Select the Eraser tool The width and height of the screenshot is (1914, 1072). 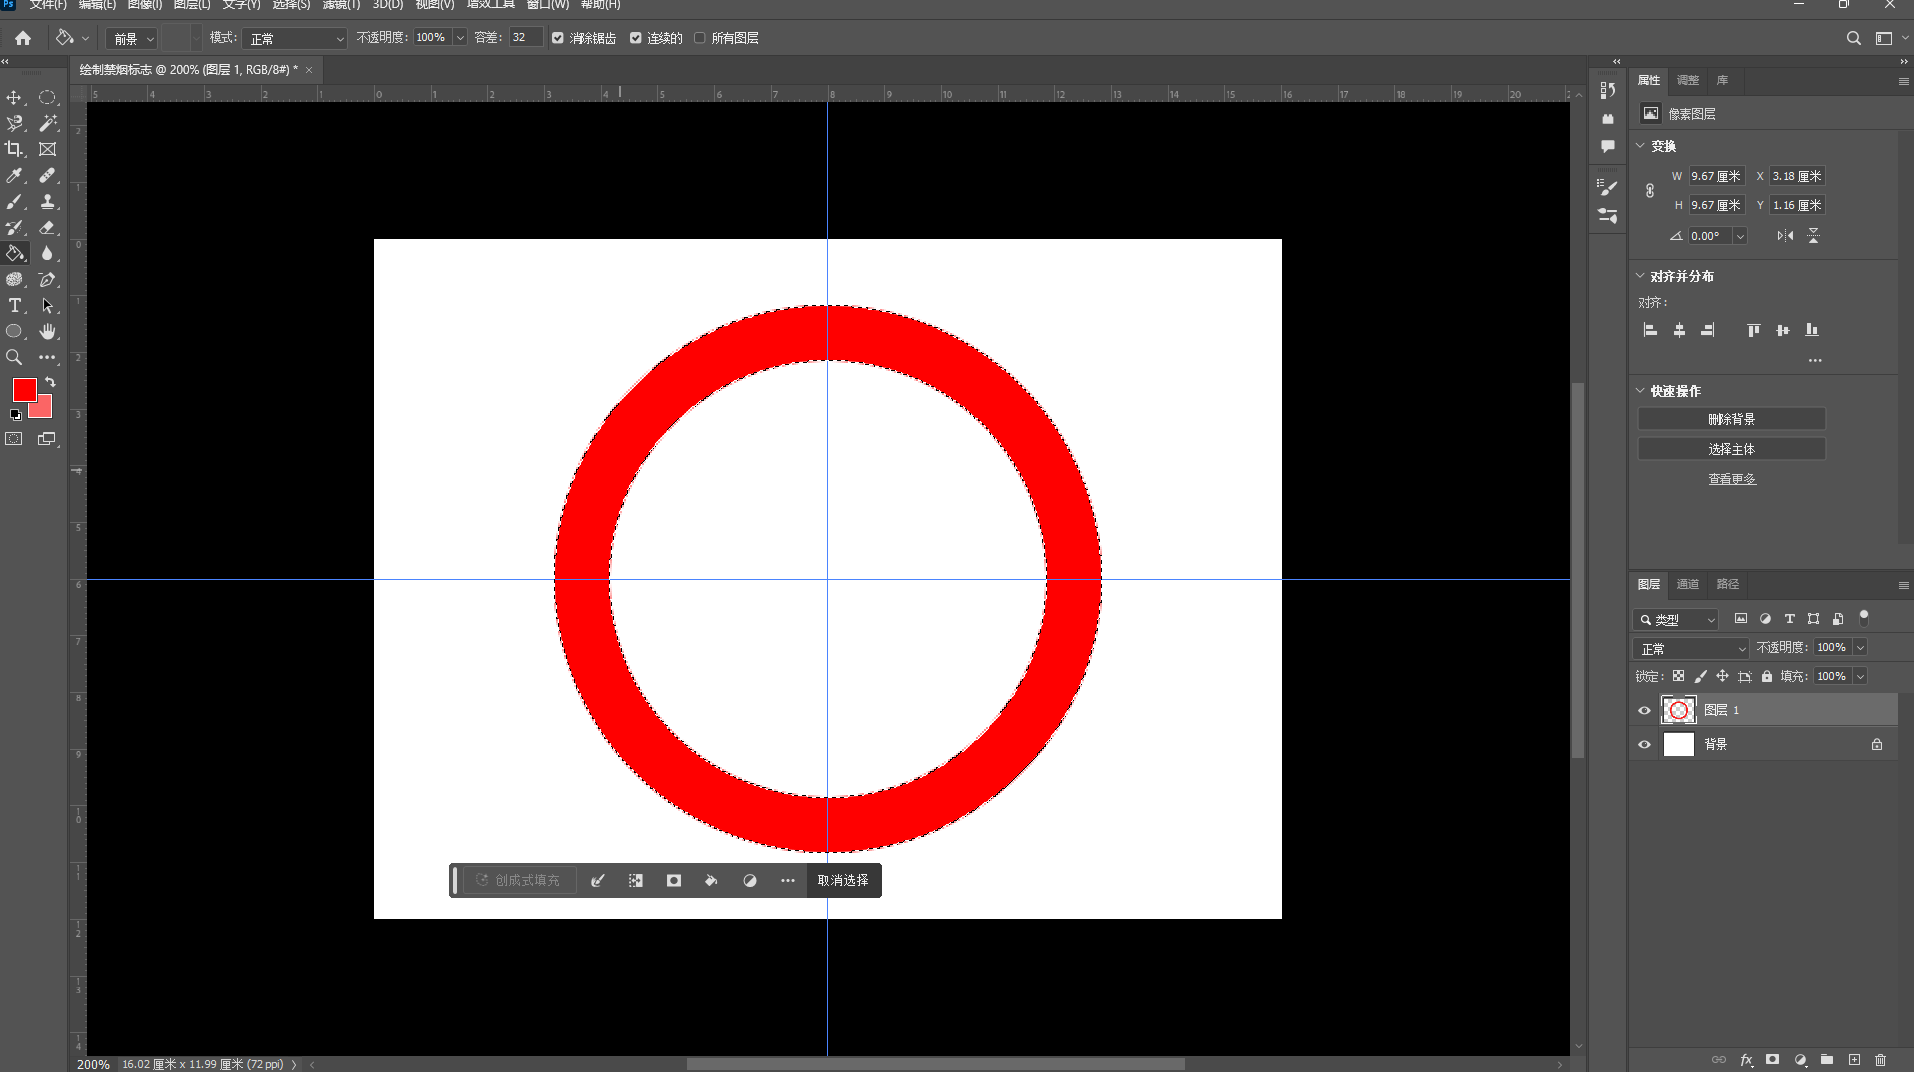click(47, 227)
